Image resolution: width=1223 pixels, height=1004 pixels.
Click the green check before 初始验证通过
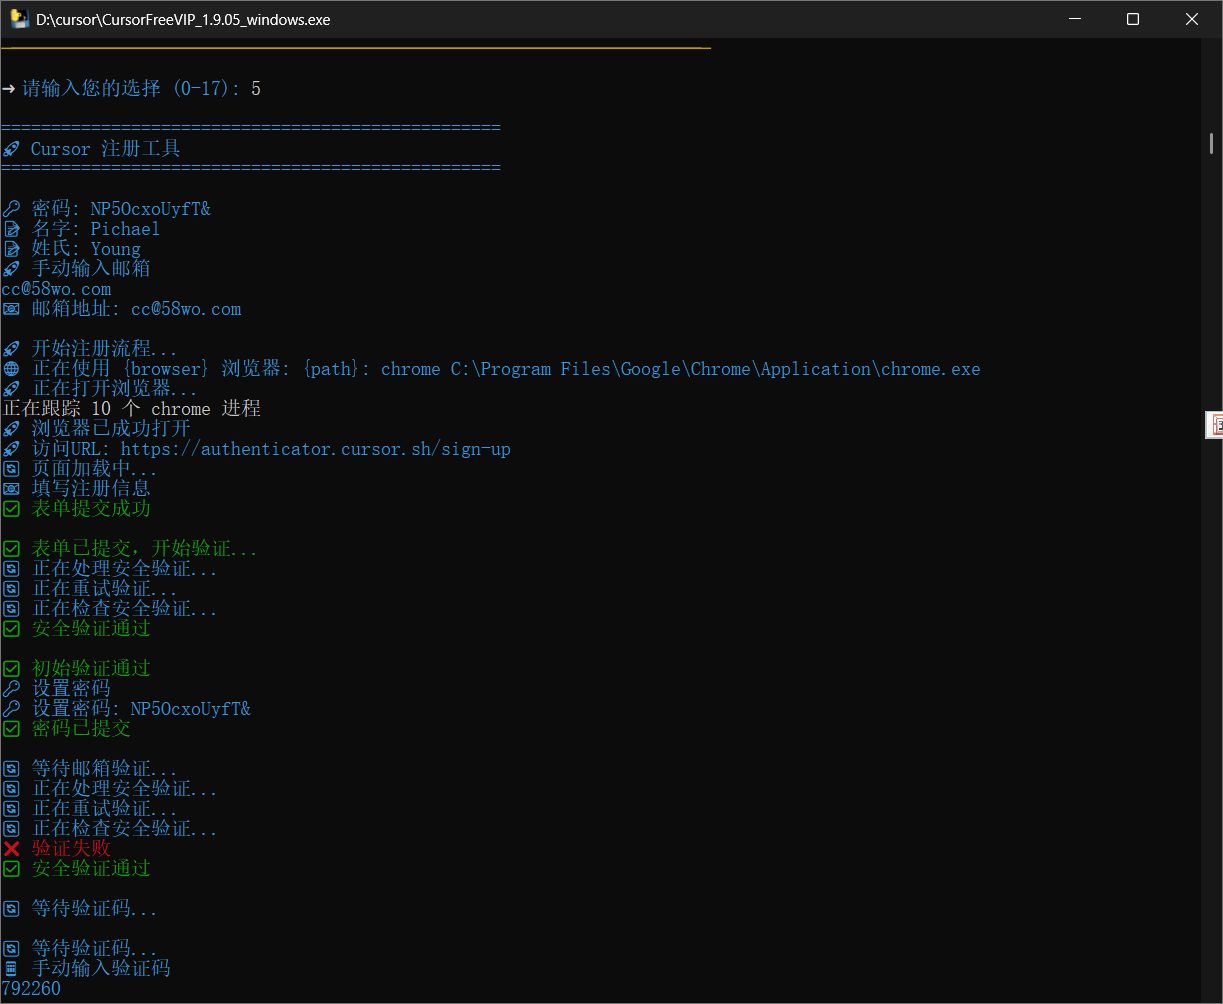click(11, 669)
